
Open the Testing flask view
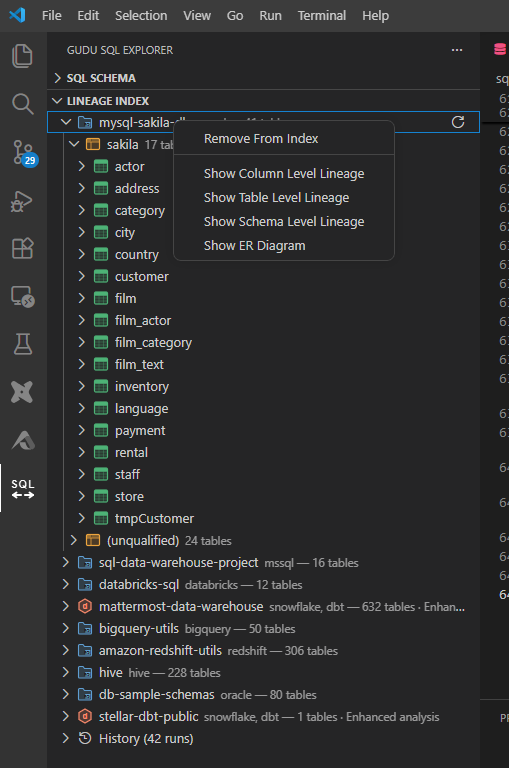point(23,344)
